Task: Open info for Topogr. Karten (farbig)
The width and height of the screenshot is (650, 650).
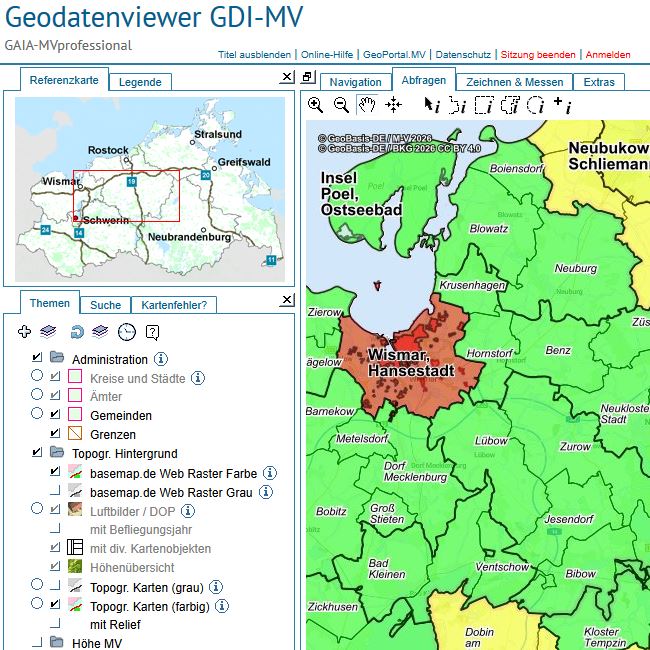Action: [222, 606]
